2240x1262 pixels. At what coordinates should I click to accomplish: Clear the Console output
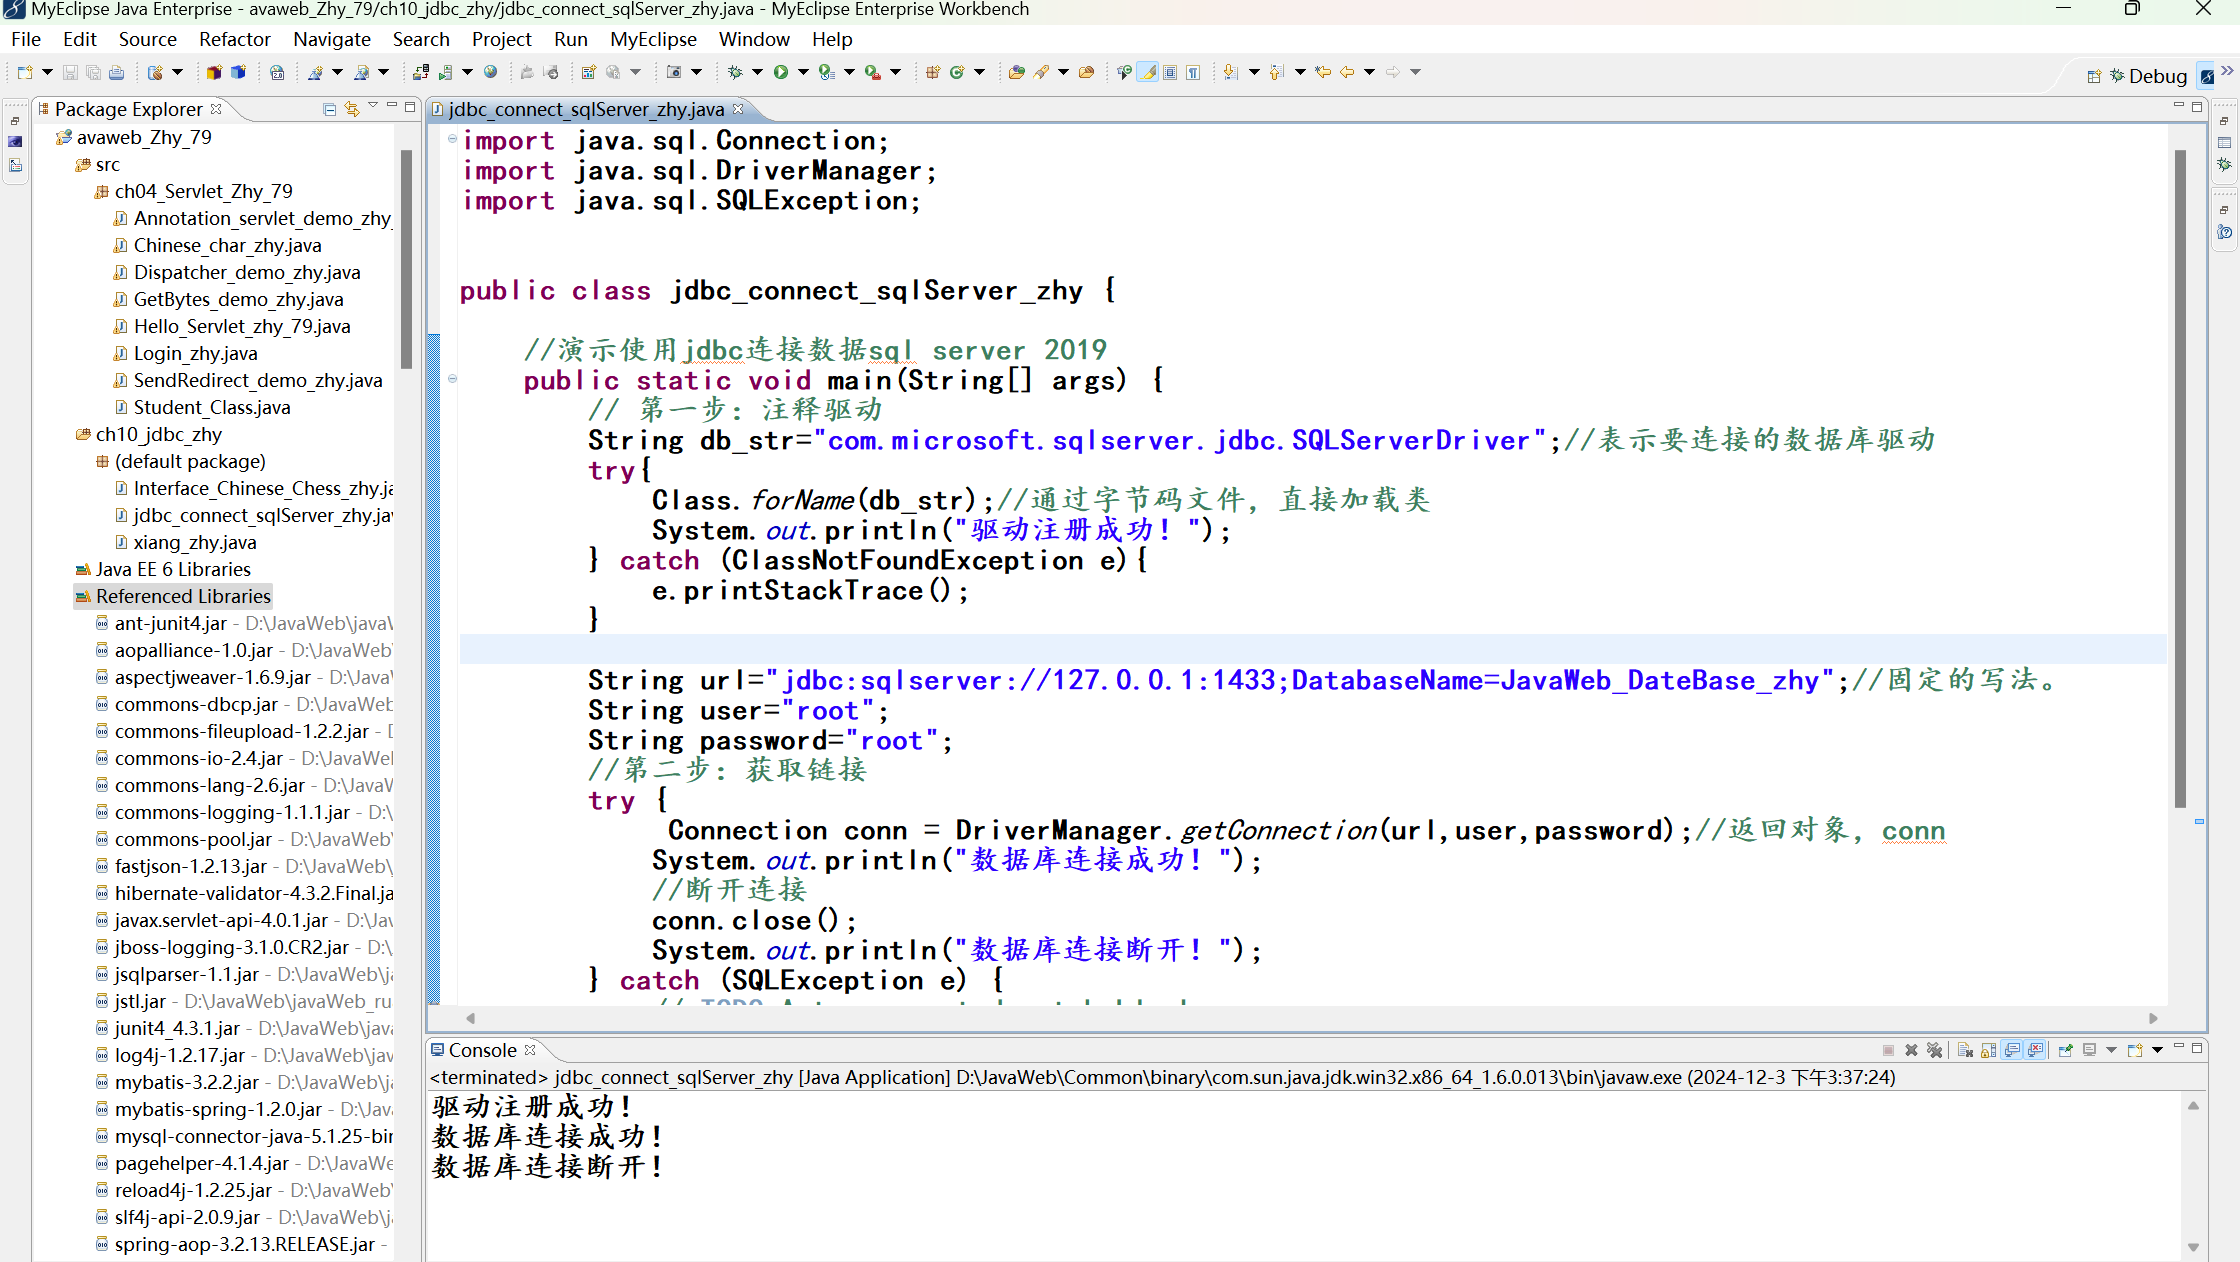pyautogui.click(x=1965, y=1050)
